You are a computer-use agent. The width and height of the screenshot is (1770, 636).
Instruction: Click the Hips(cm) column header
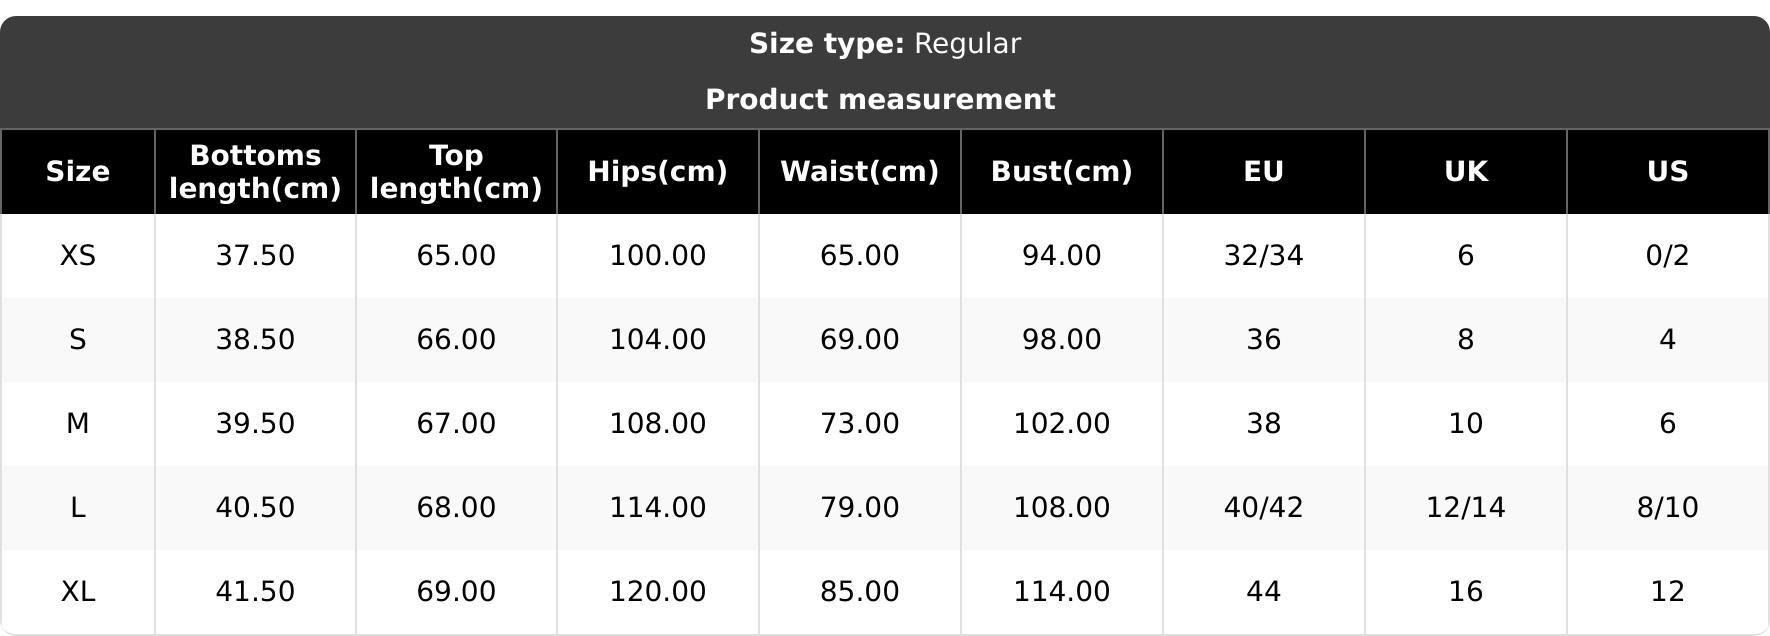[657, 172]
